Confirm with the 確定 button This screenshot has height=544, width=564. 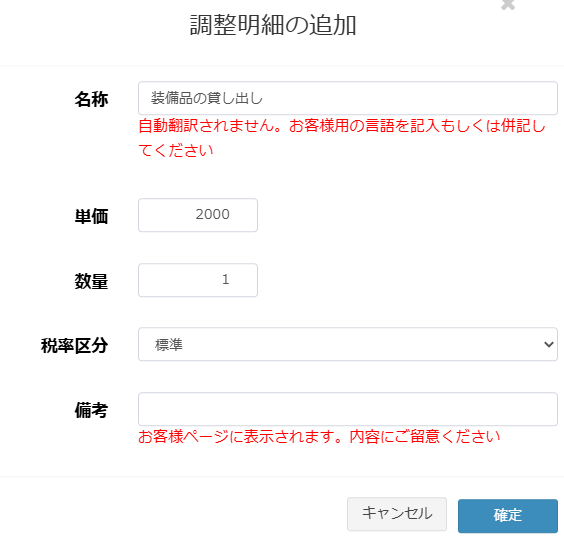pyautogui.click(x=508, y=516)
